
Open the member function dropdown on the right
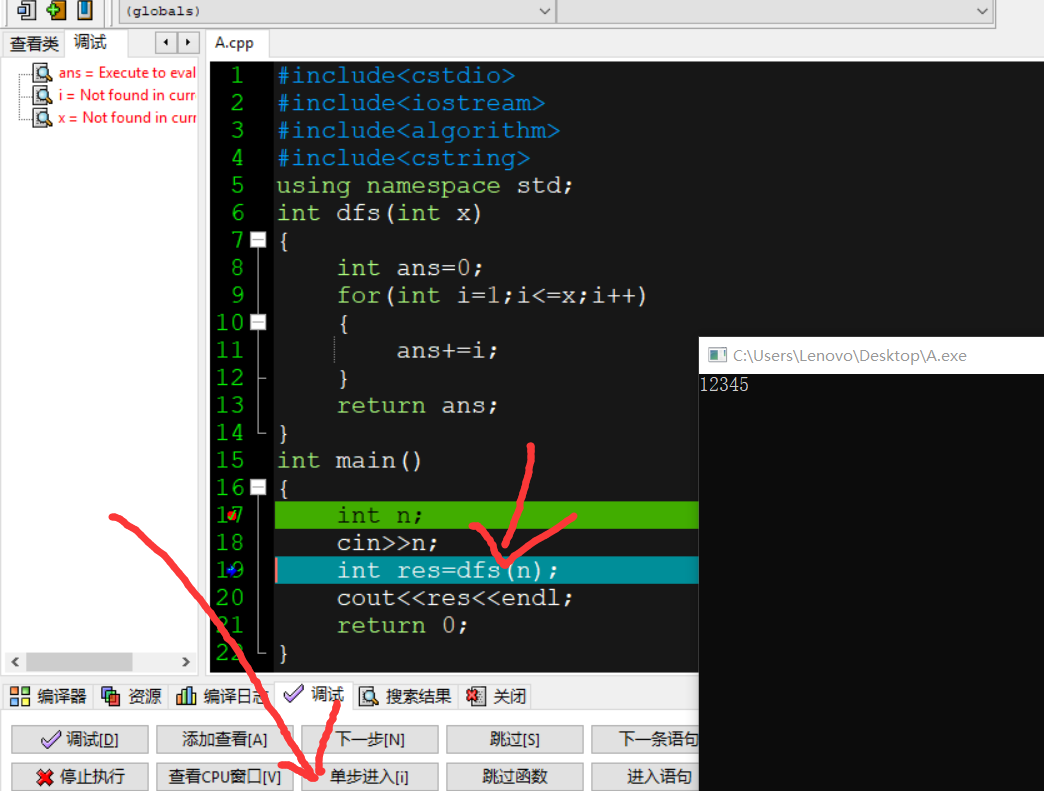click(x=774, y=11)
